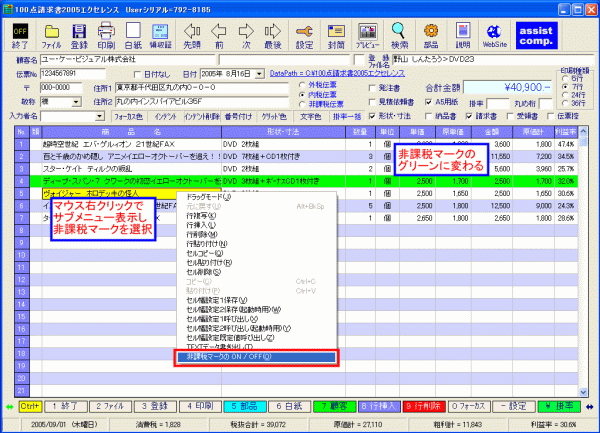Choose 行挿入 in context menu
The image size is (600, 433).
[256, 225]
